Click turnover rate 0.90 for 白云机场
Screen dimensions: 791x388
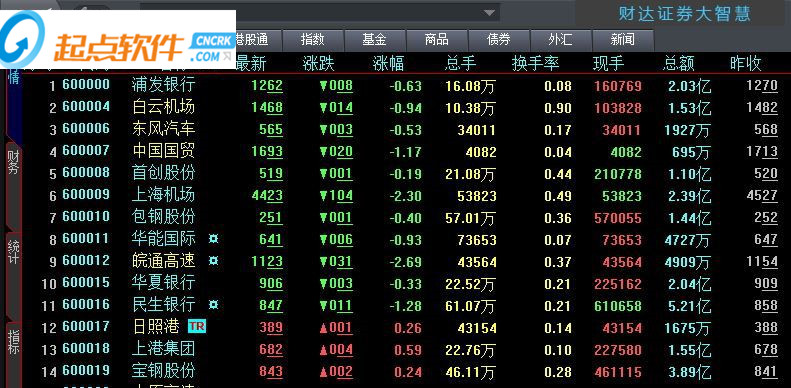coord(558,108)
